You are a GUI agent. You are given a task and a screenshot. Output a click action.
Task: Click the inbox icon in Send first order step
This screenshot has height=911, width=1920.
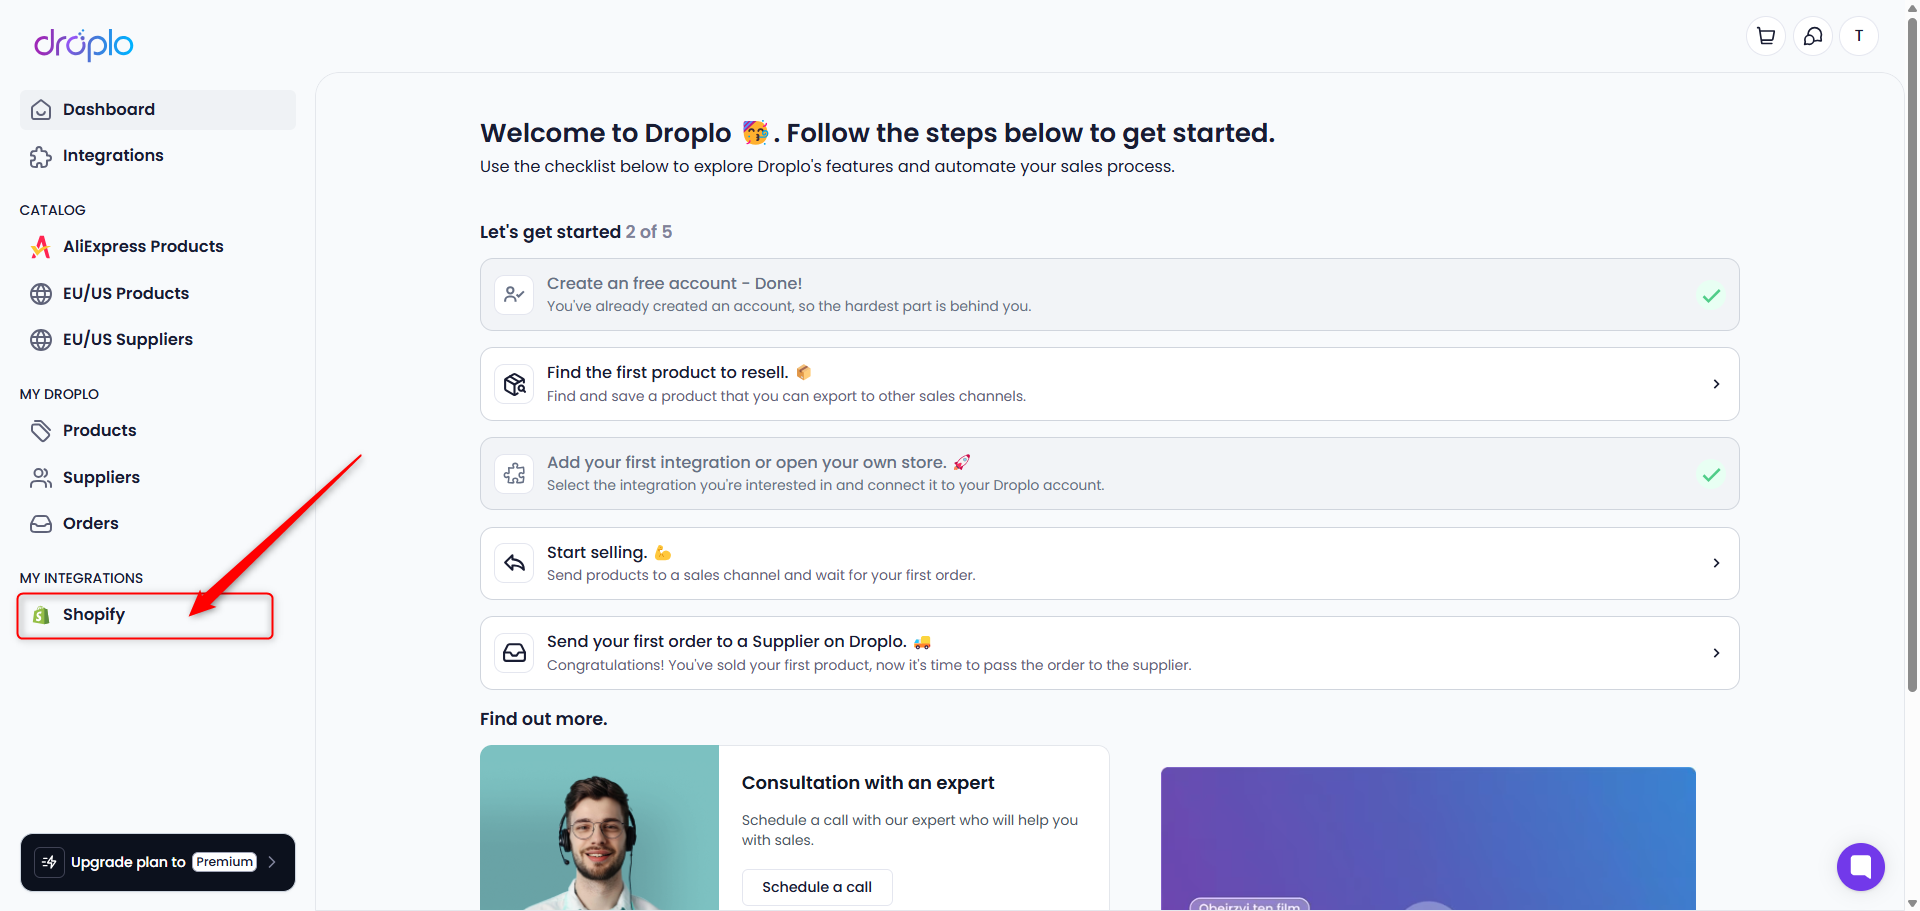[514, 653]
